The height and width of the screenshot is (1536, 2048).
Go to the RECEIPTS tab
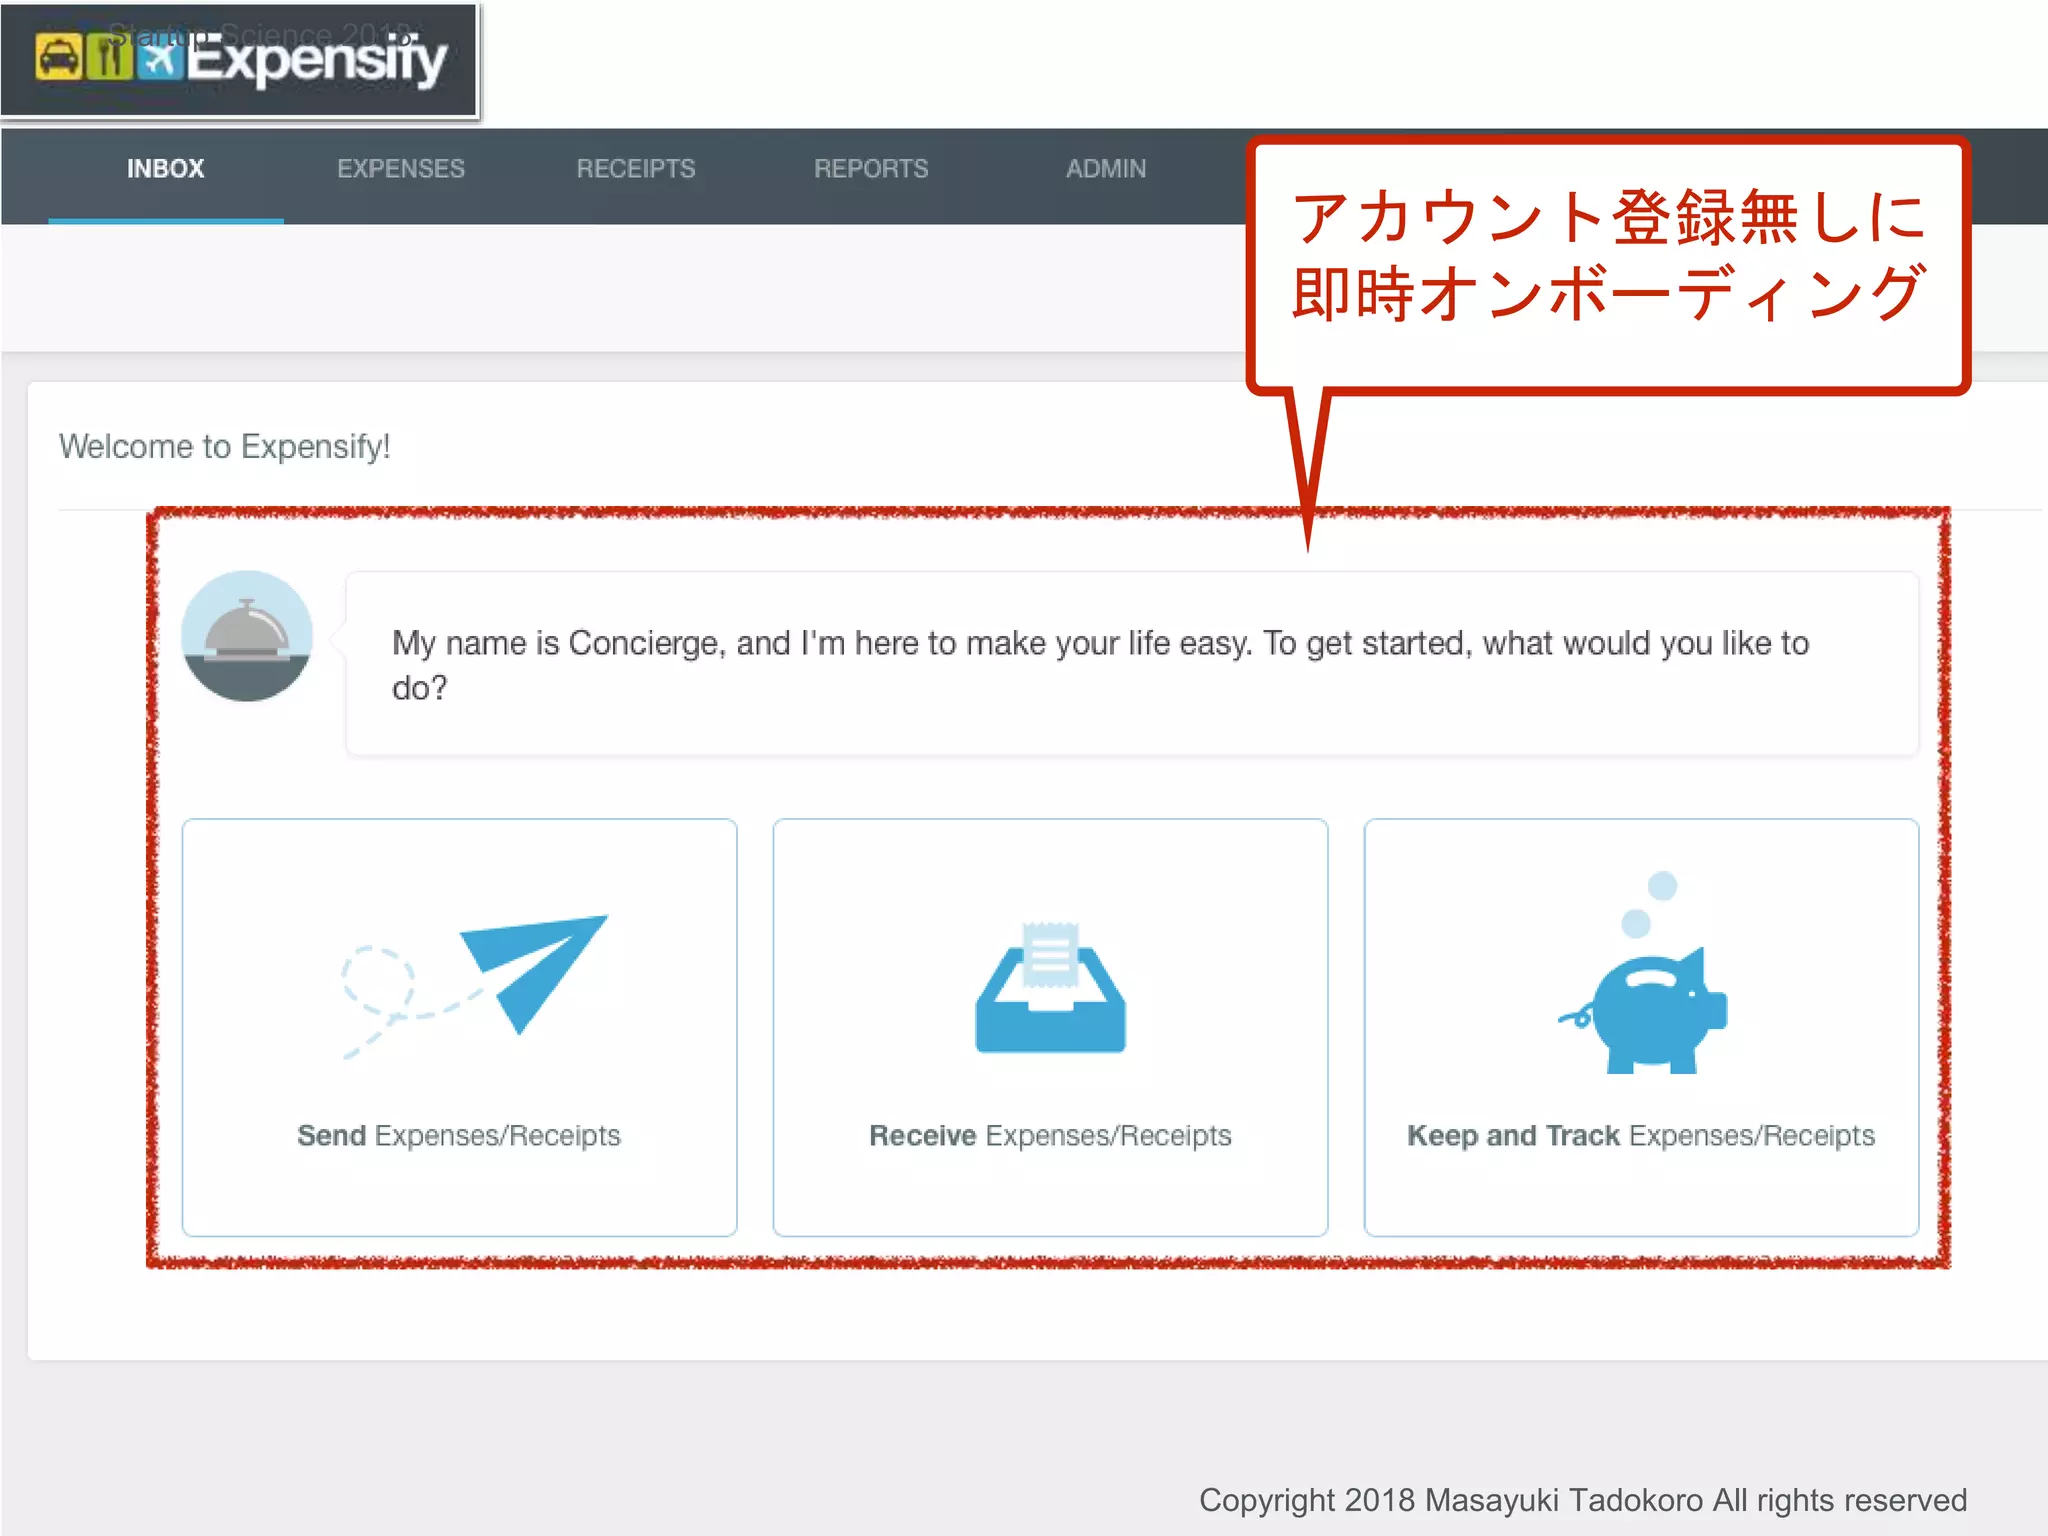click(x=636, y=169)
